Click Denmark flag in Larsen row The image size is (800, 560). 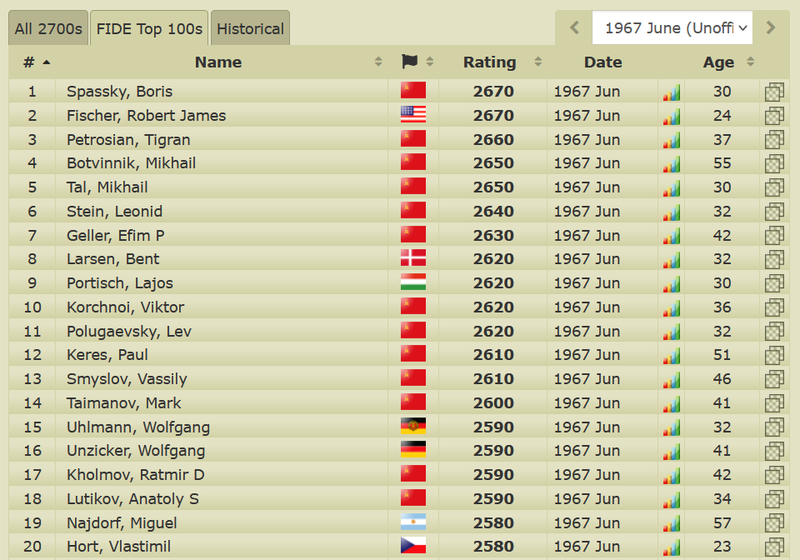pyautogui.click(x=413, y=260)
